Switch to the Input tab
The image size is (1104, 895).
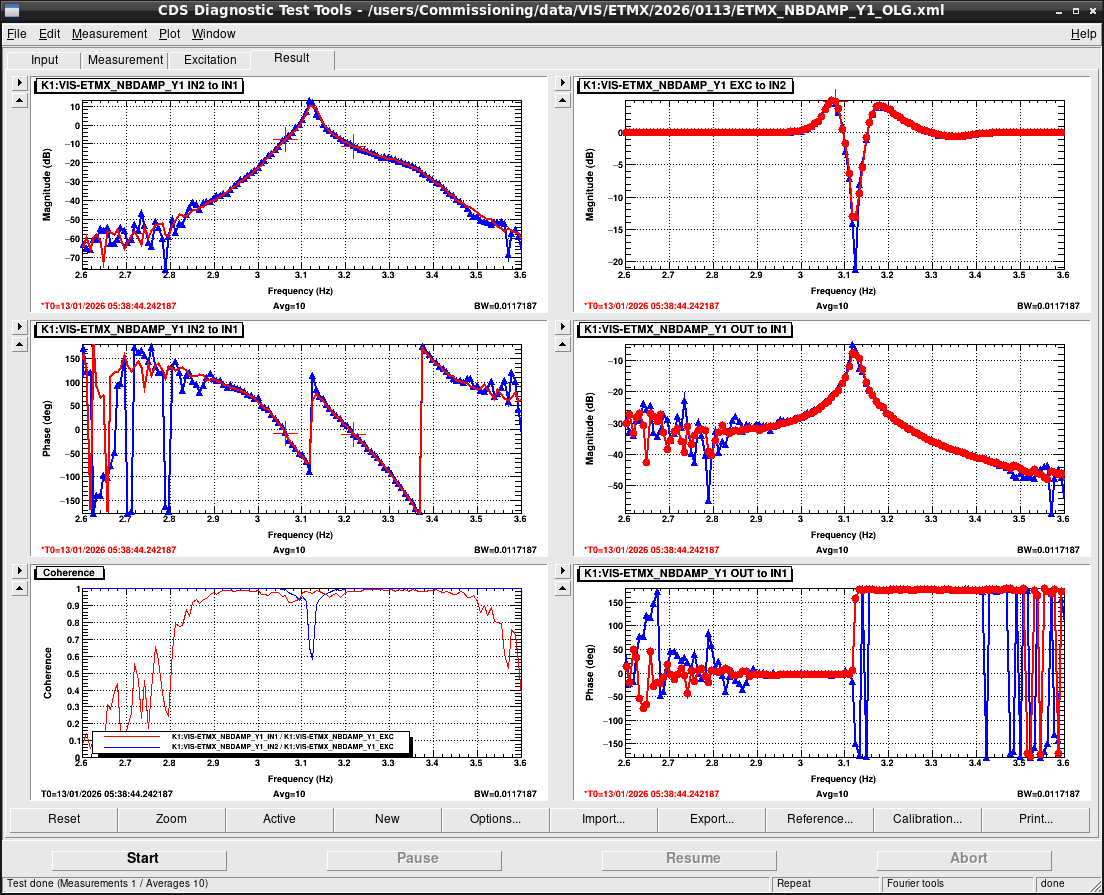(44, 60)
